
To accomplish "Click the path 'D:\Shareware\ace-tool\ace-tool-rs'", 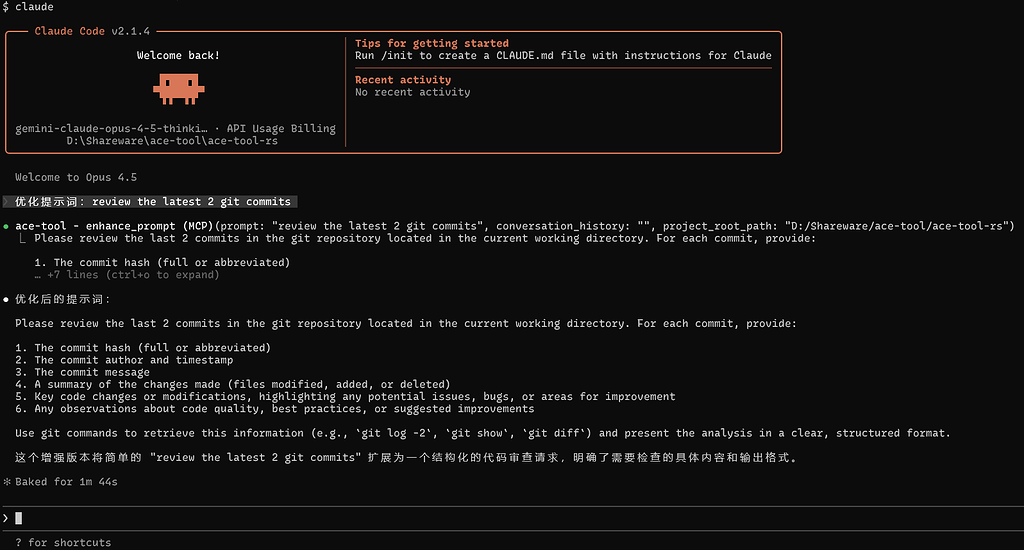I will [172, 140].
